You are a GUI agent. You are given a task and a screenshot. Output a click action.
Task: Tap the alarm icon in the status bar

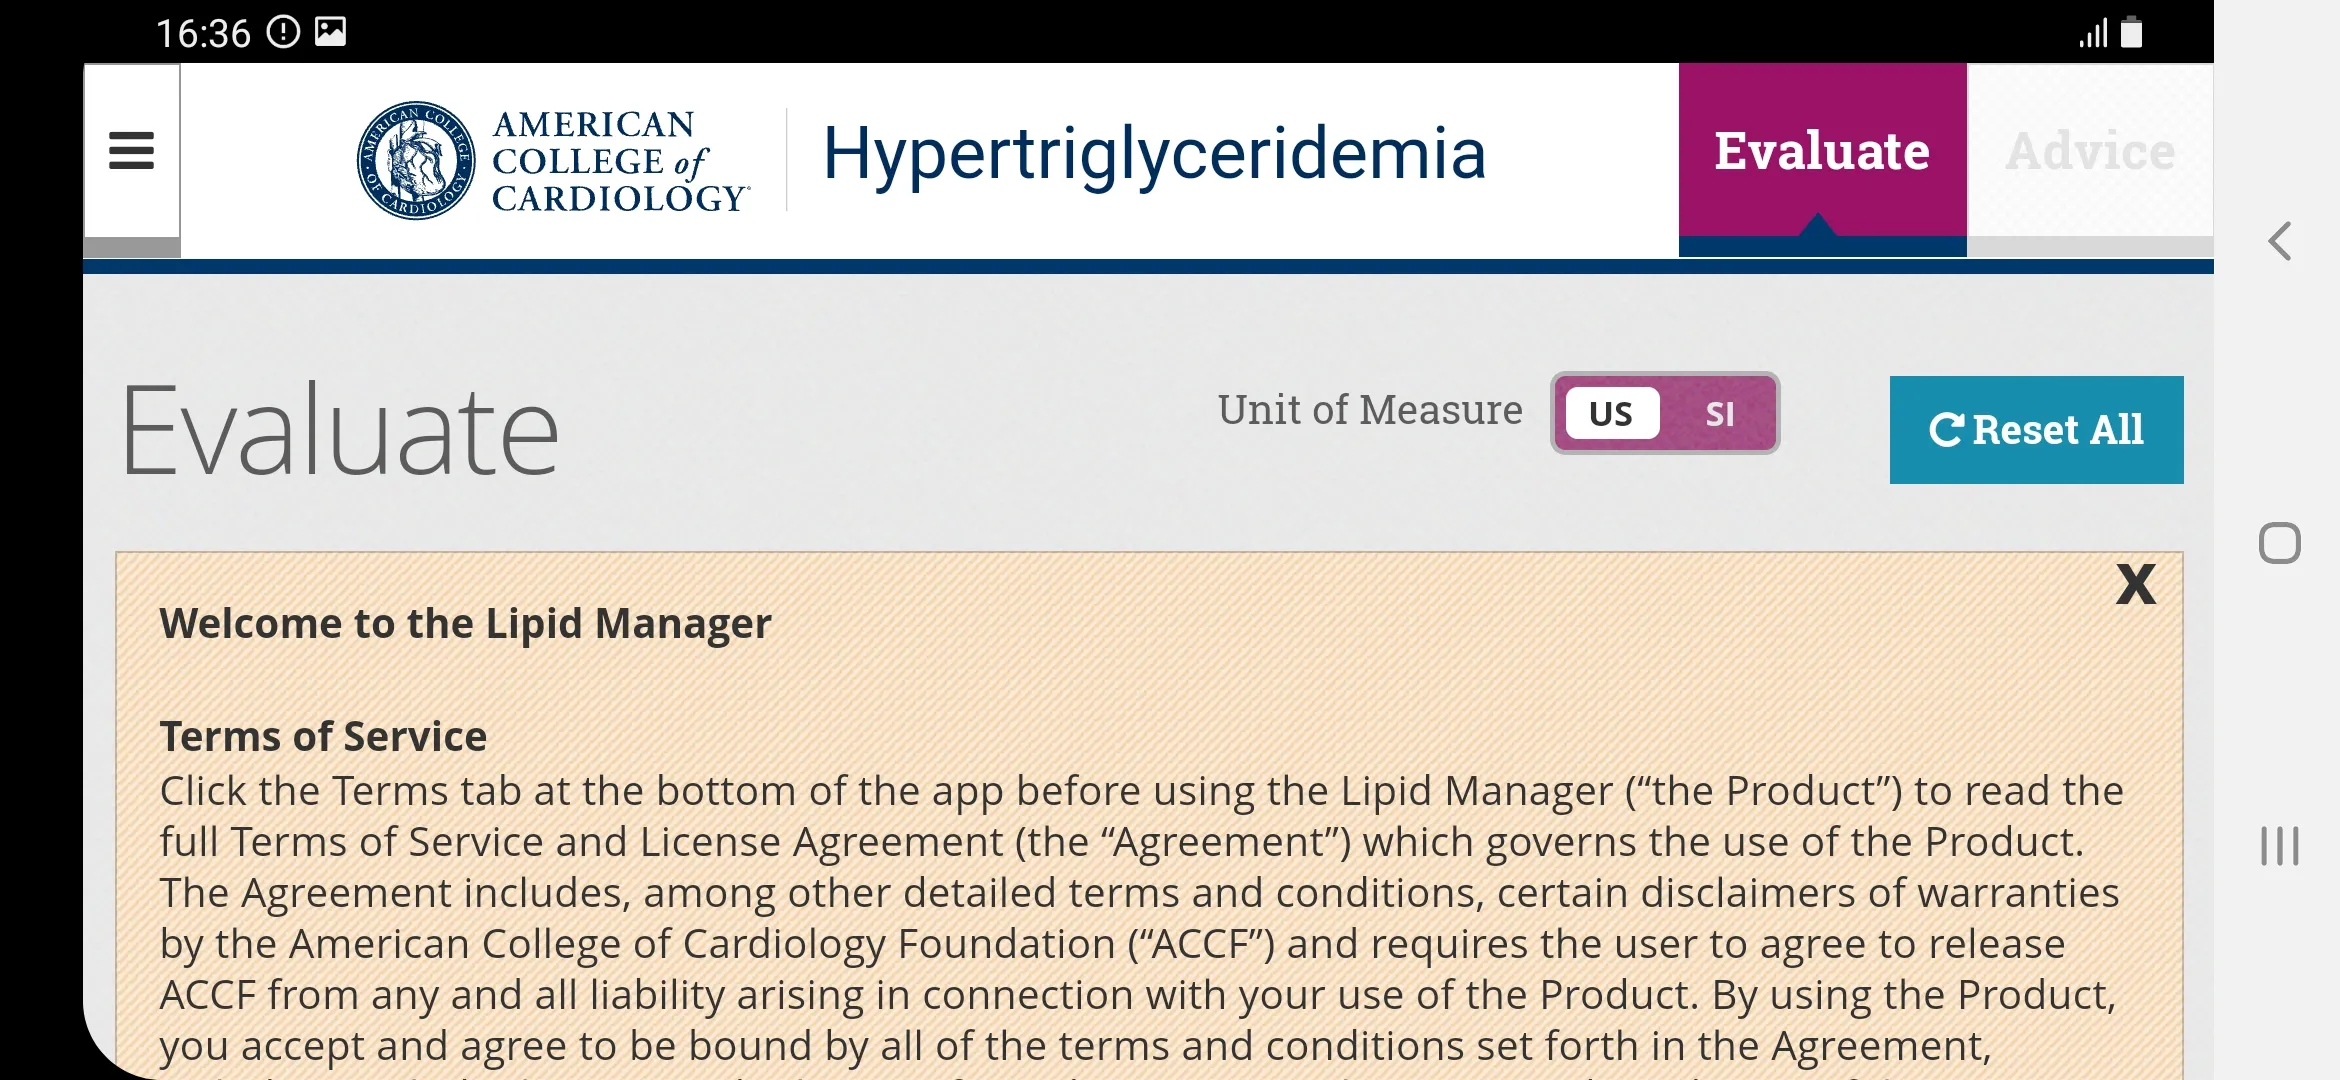click(x=283, y=31)
